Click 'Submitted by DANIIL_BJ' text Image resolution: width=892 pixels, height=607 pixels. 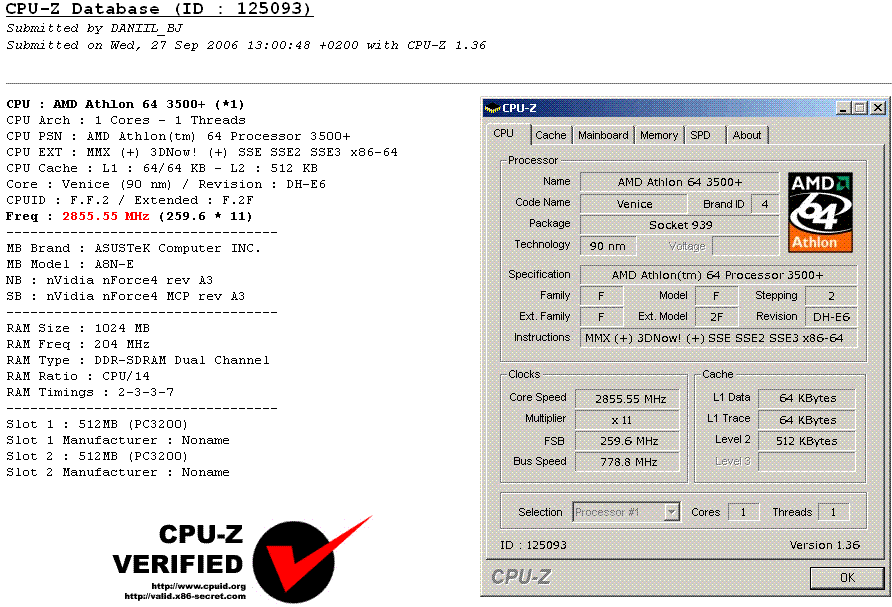coord(94,28)
